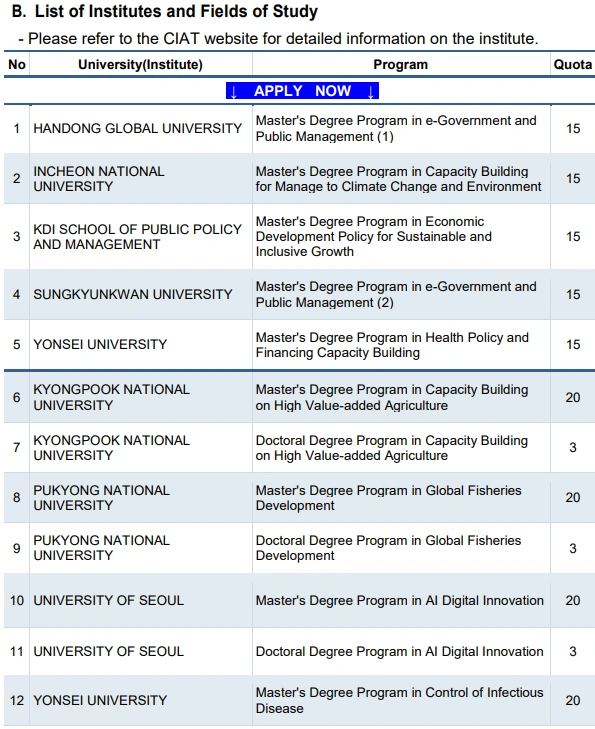Viewport: 595px width, 729px height.
Task: Click Climate Change and Environment program text
Action: (398, 179)
